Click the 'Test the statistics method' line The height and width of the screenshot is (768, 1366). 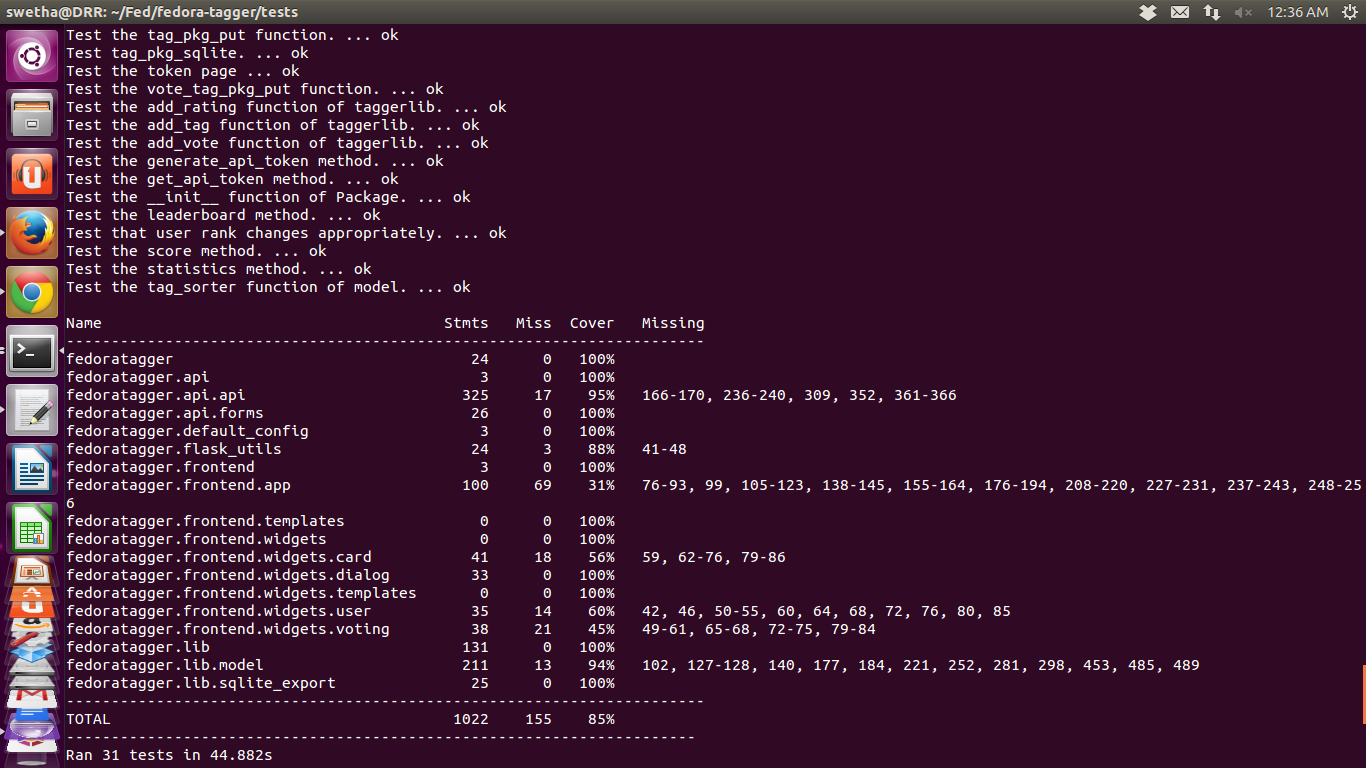(219, 269)
